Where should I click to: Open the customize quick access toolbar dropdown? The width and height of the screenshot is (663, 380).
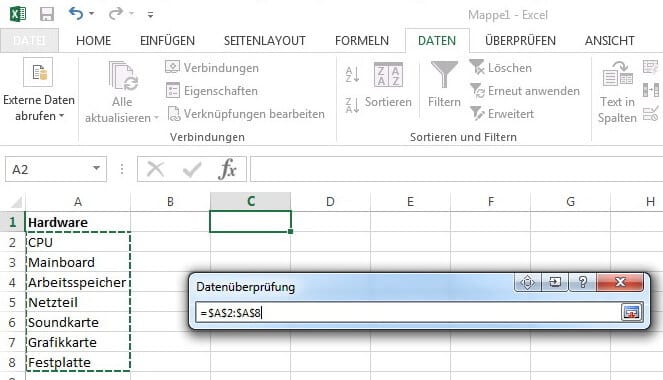coord(150,15)
